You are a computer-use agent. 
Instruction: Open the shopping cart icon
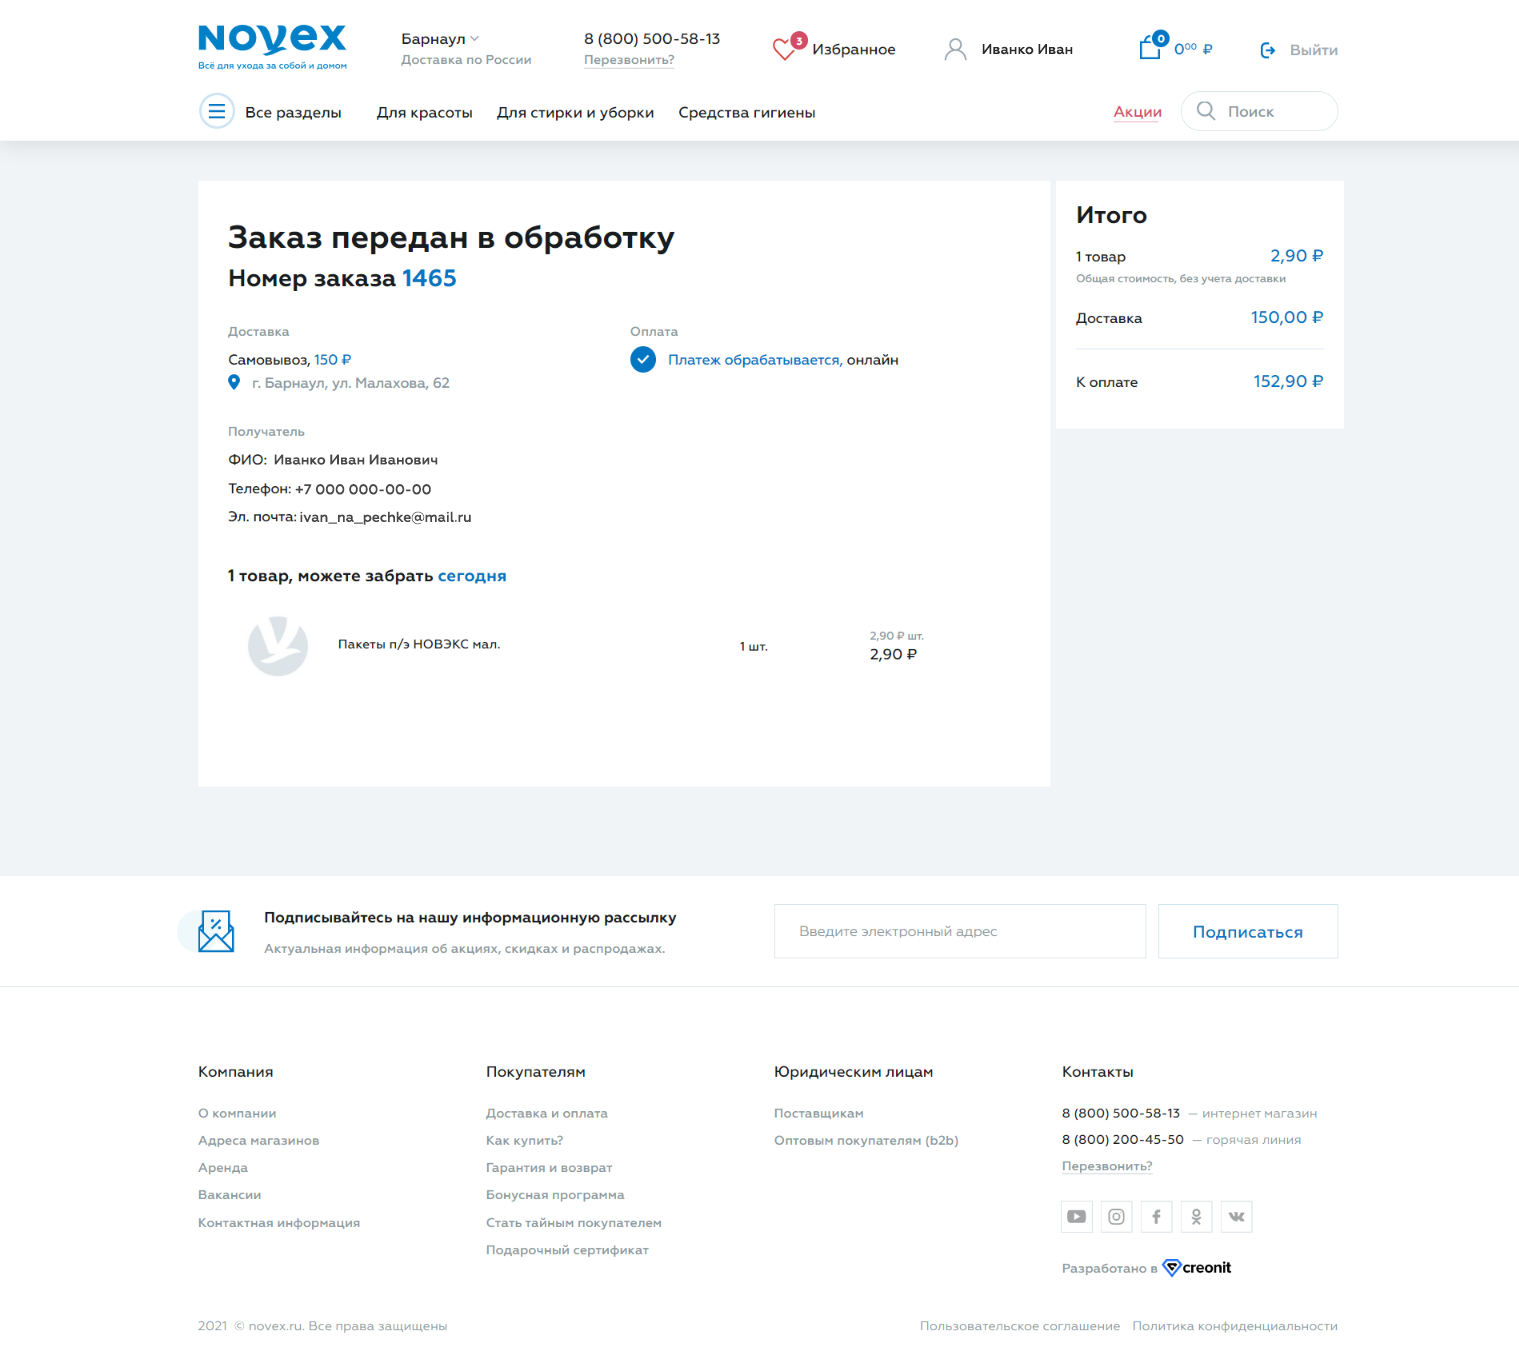click(1150, 48)
